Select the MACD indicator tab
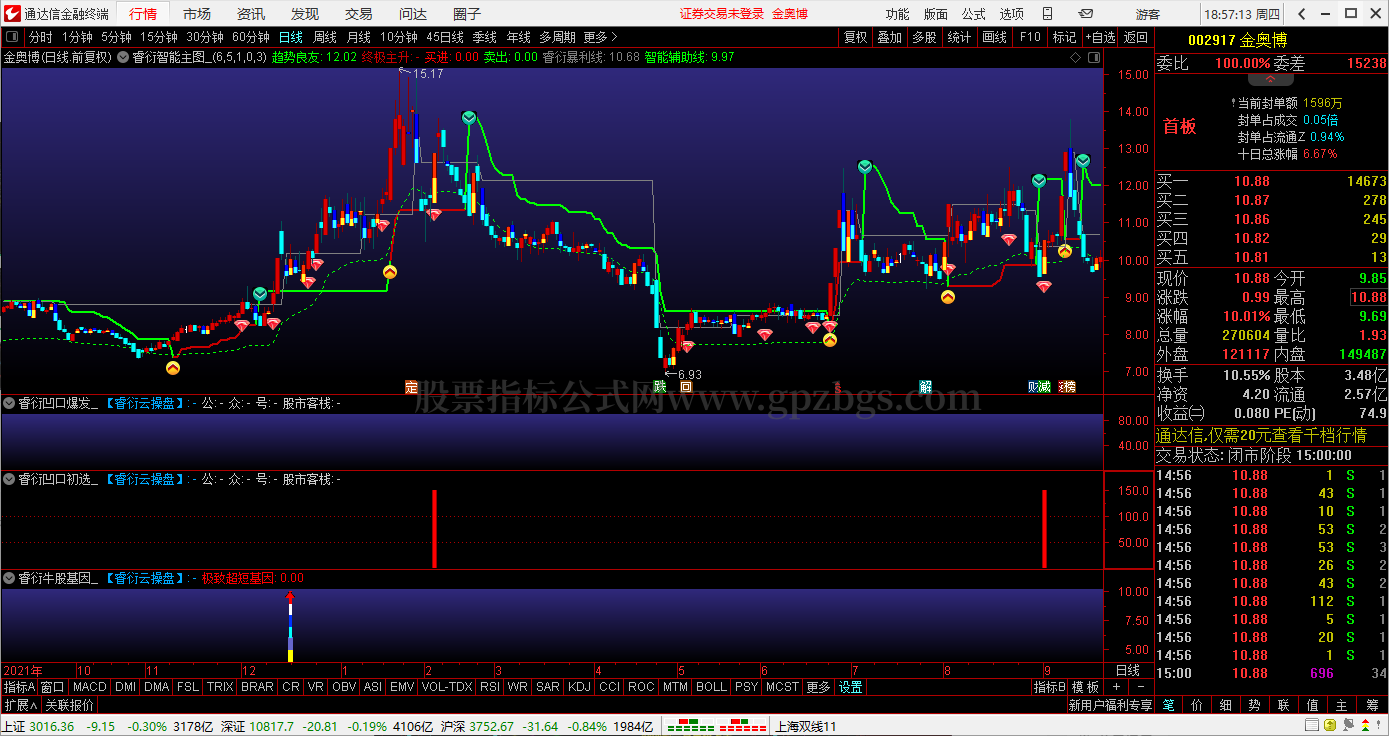Viewport: 1389px width, 736px height. 89,687
